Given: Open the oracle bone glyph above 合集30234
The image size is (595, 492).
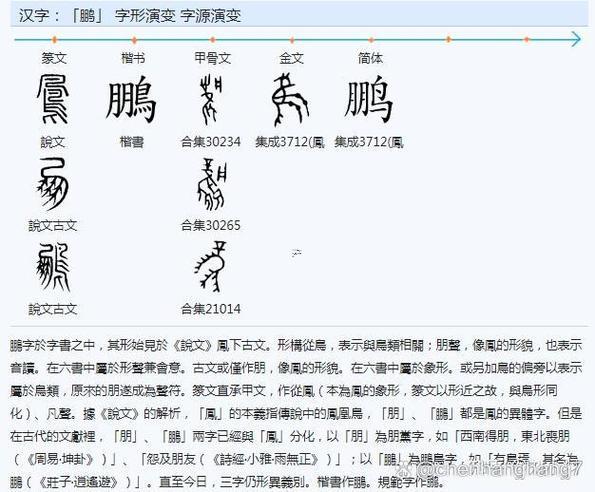Looking at the screenshot, I should 211,99.
